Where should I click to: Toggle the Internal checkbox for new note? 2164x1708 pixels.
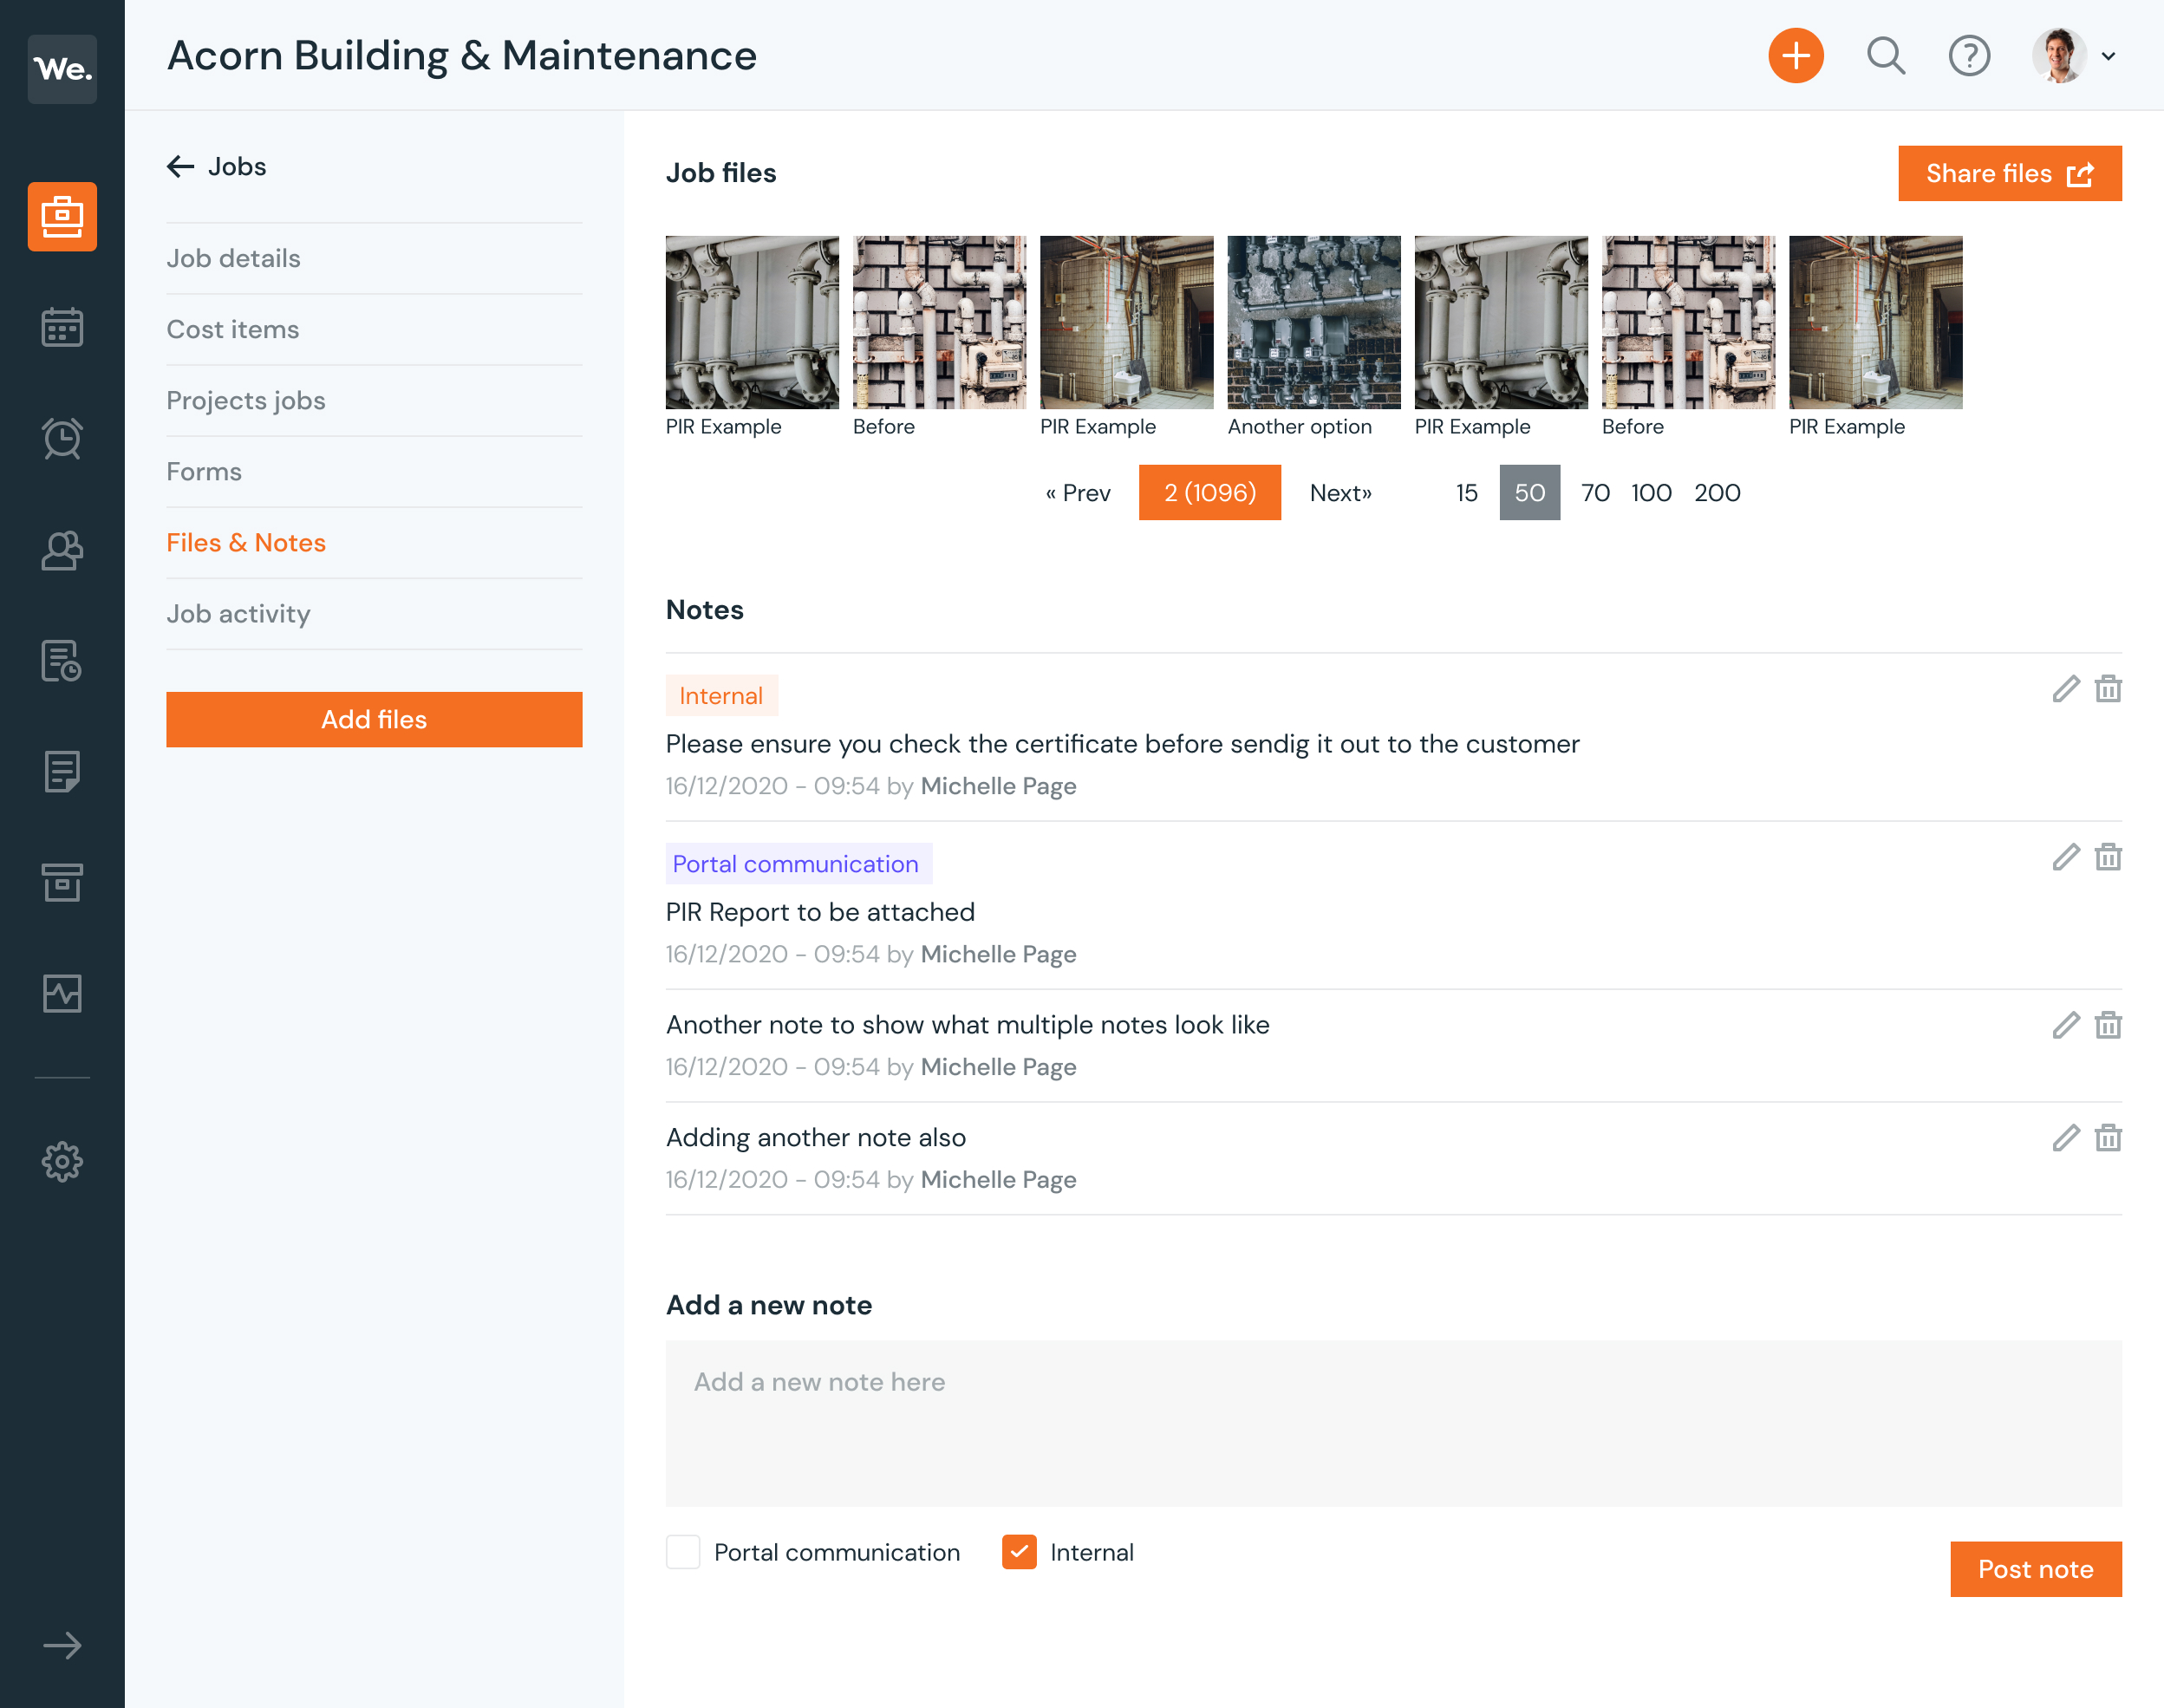click(x=1019, y=1554)
